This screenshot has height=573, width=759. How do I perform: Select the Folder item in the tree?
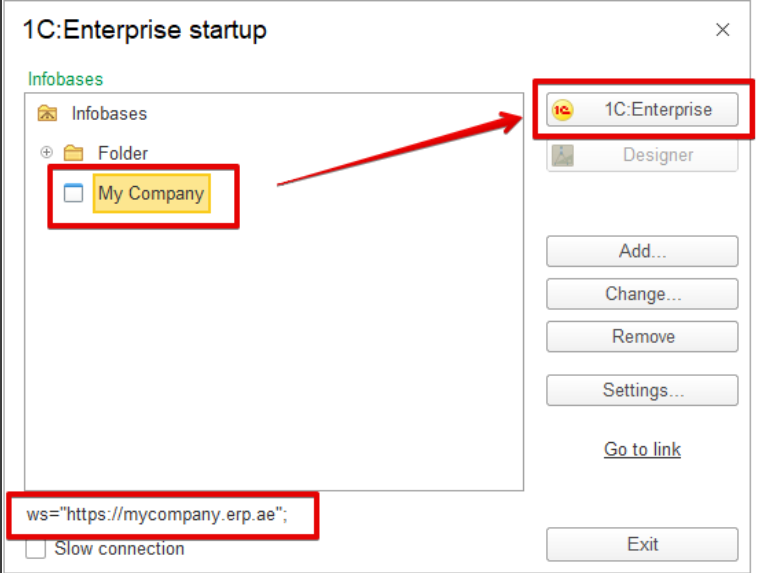tap(122, 153)
